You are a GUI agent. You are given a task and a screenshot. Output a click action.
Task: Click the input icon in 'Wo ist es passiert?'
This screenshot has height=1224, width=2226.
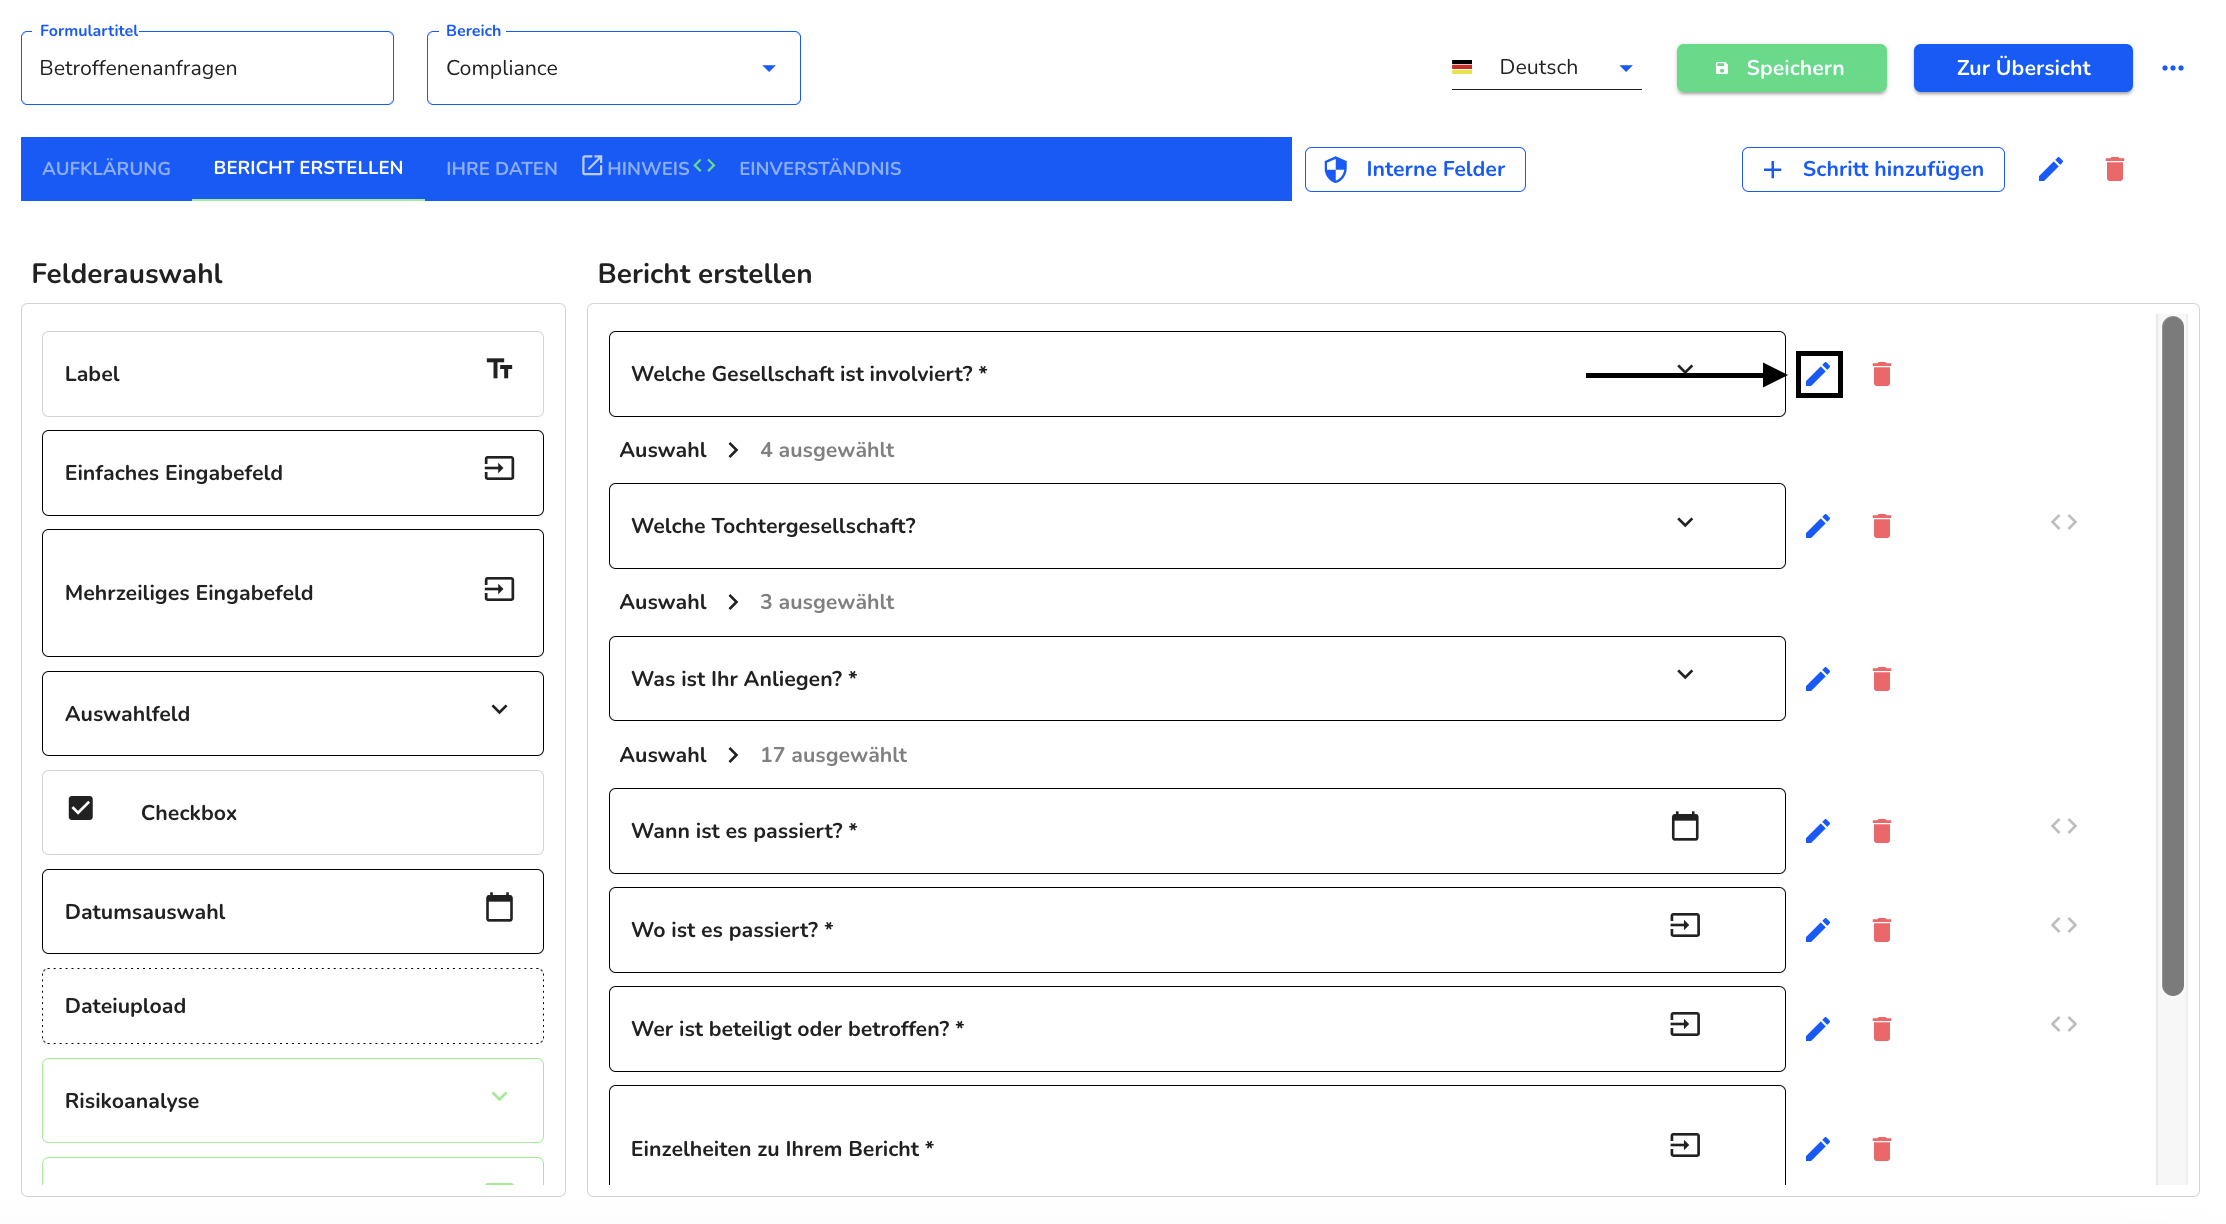pos(1685,925)
